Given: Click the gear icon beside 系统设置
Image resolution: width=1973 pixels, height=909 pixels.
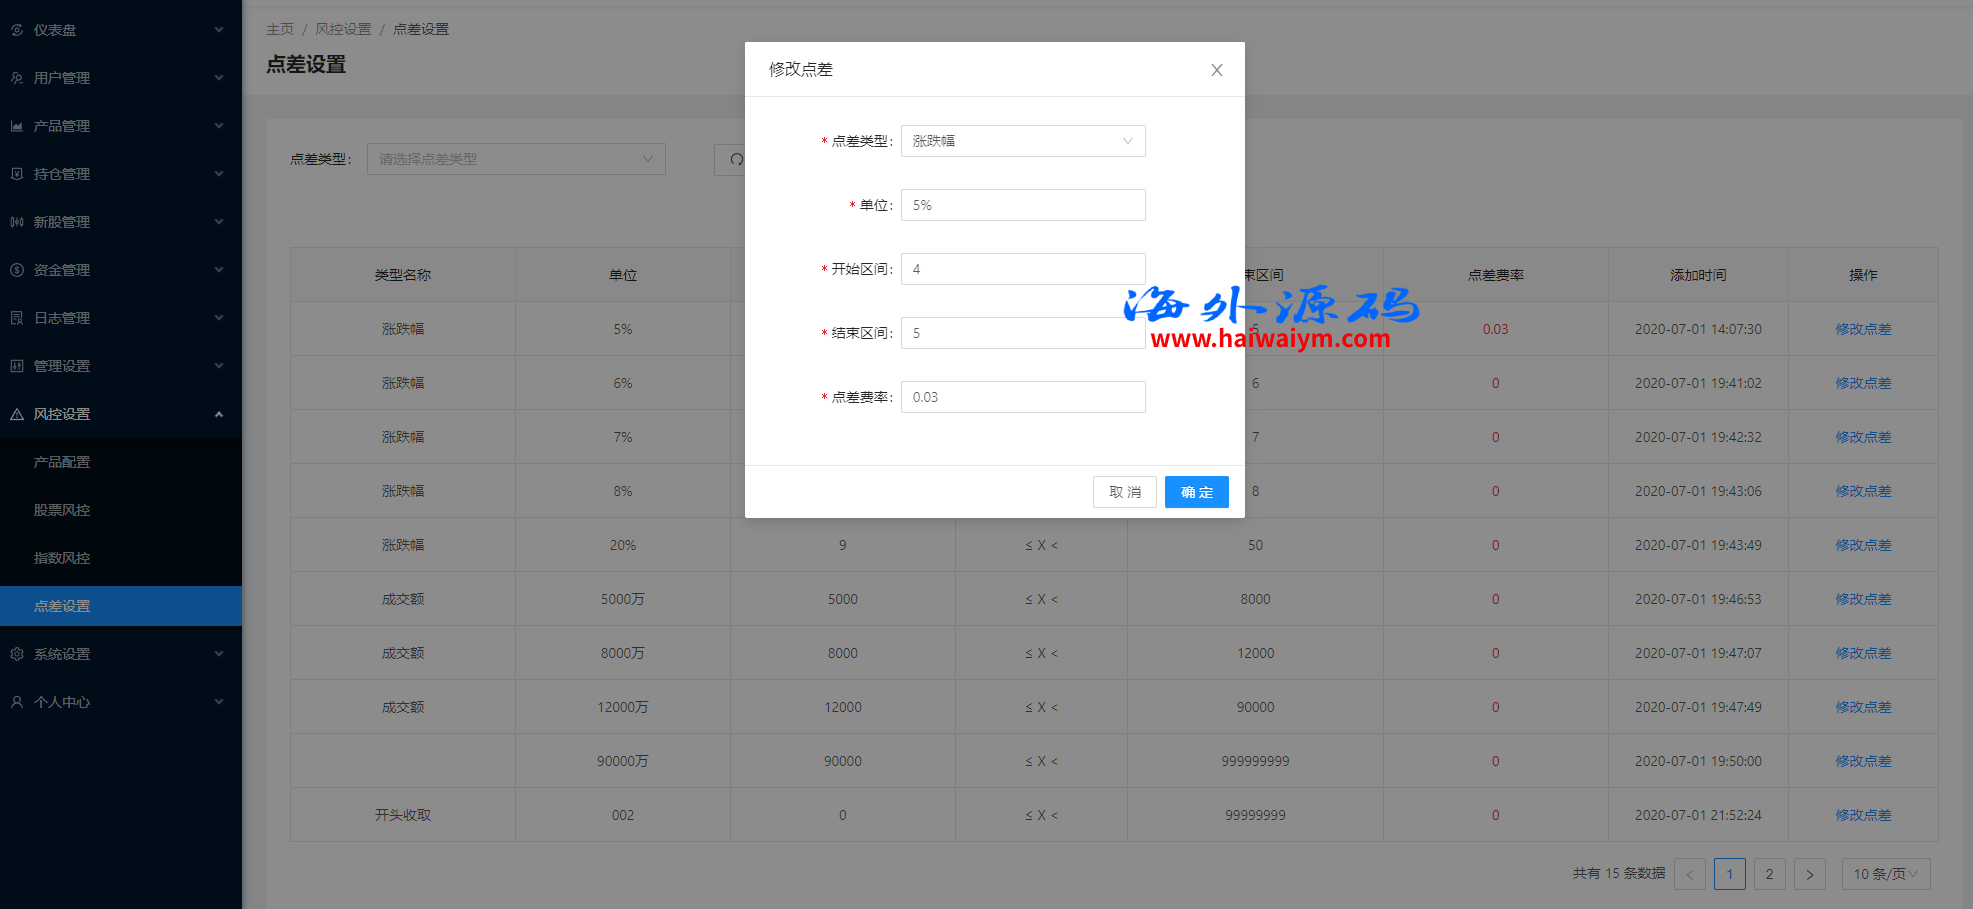Looking at the screenshot, I should tap(17, 654).
